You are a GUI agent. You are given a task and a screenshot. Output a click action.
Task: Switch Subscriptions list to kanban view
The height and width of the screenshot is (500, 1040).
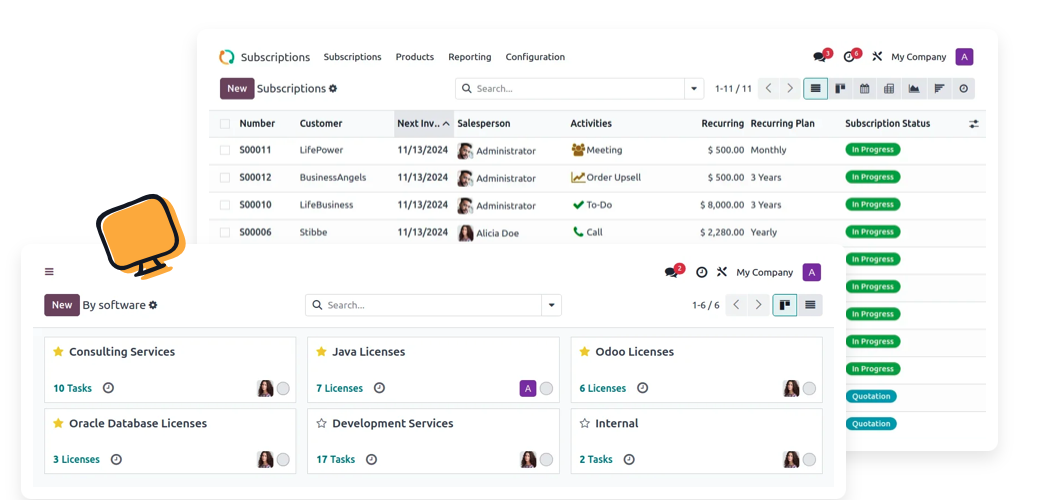coord(840,89)
